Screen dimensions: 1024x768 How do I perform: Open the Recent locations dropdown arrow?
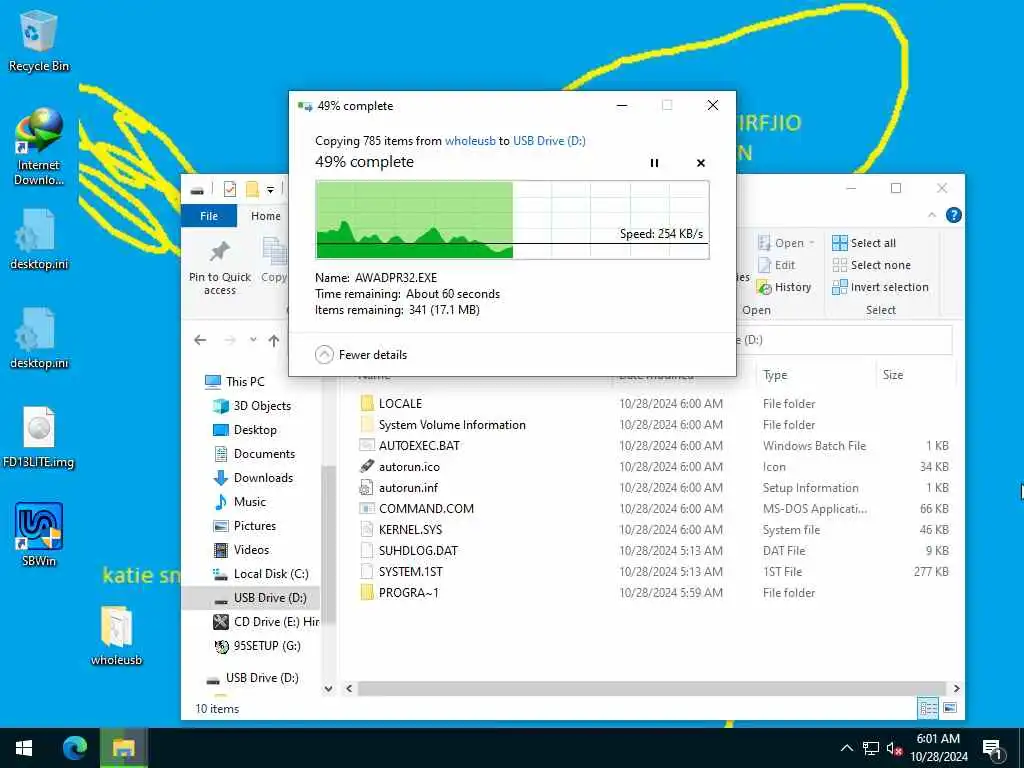pyautogui.click(x=253, y=340)
